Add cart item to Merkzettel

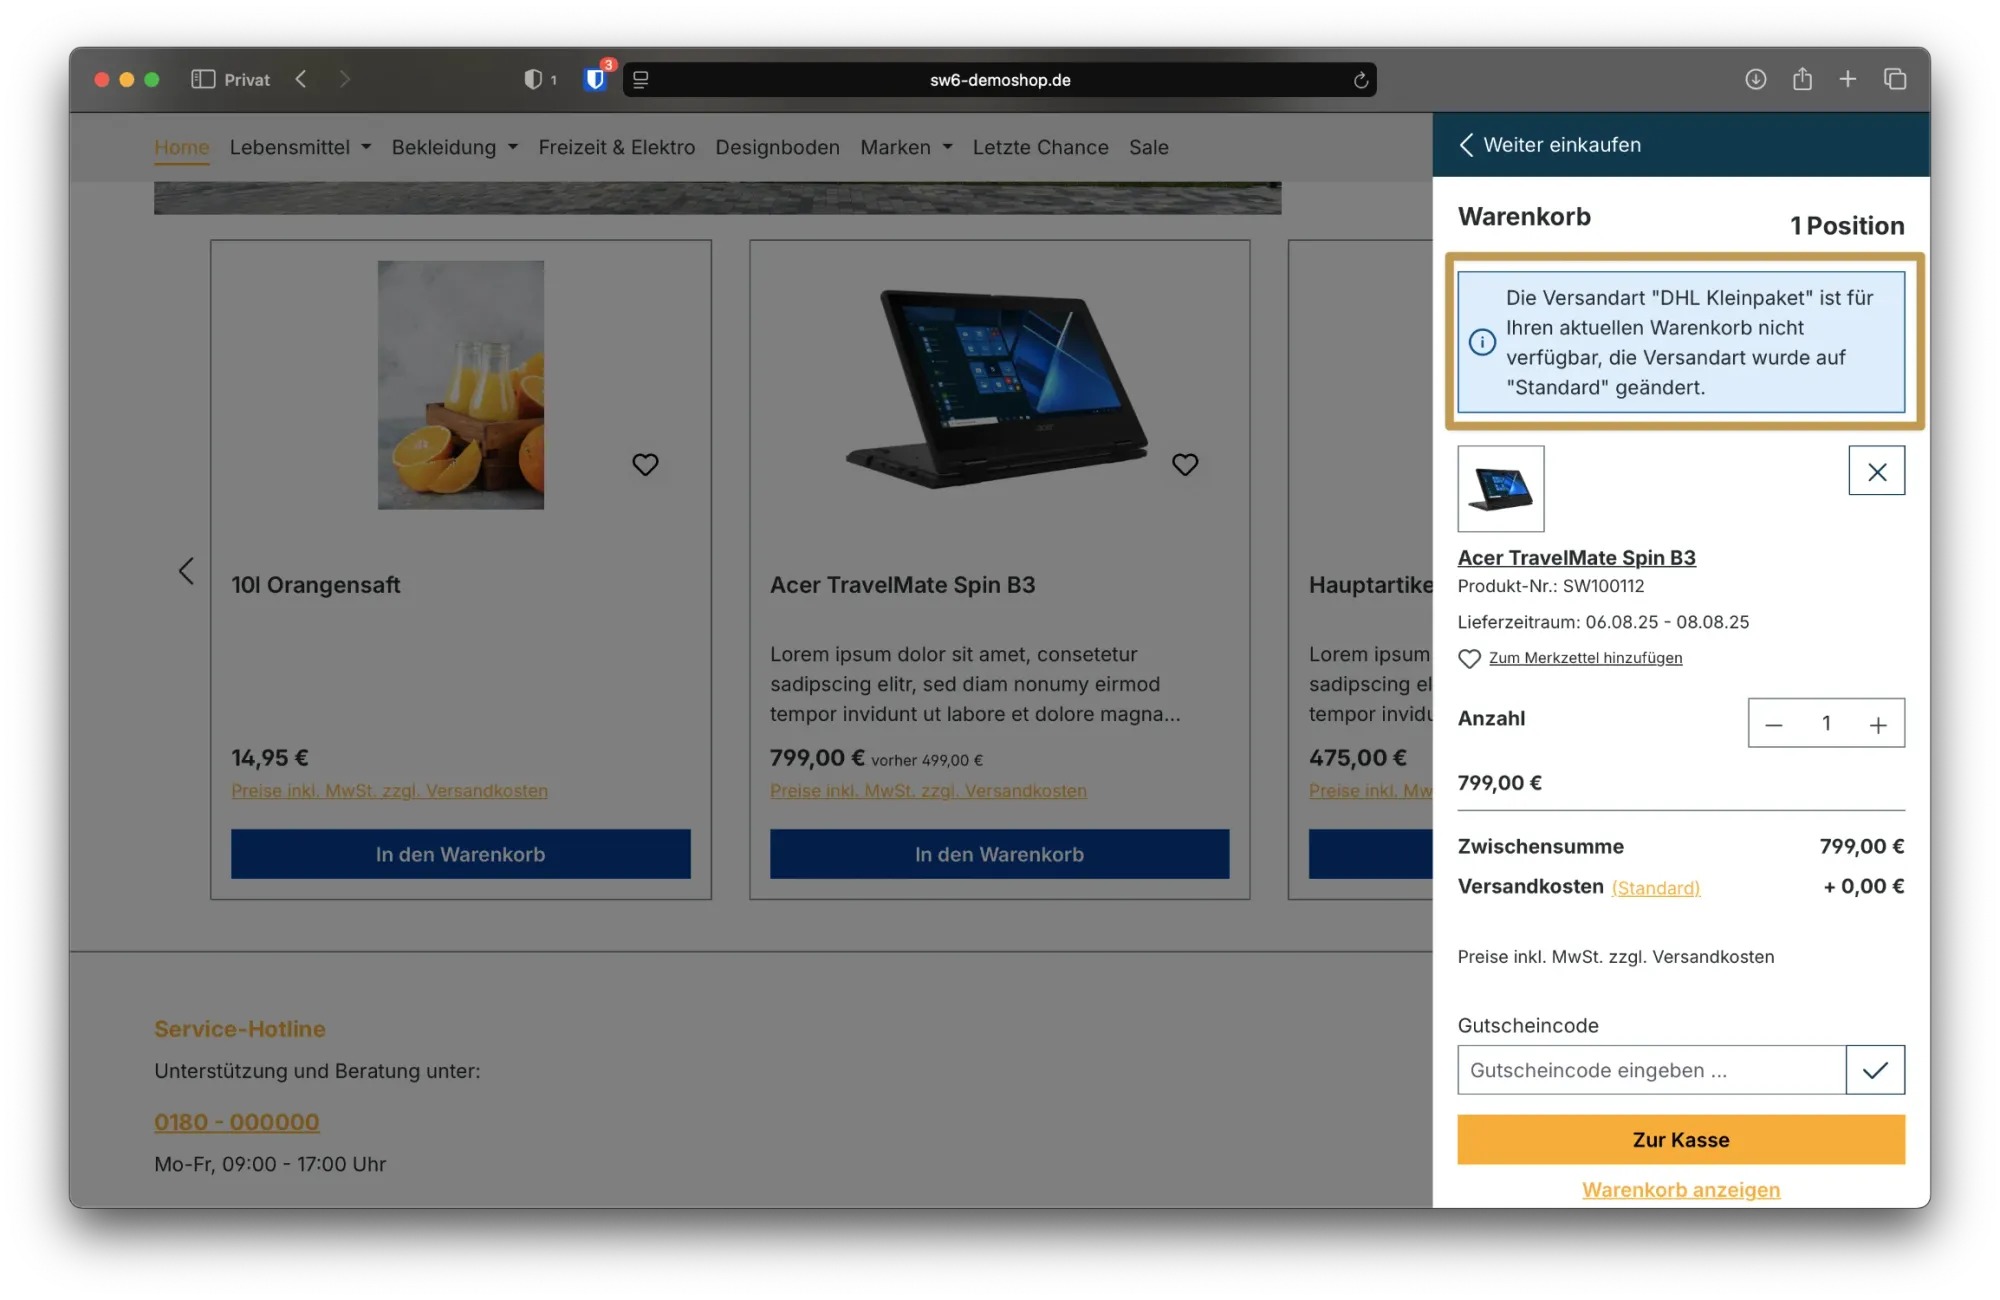pos(1584,658)
